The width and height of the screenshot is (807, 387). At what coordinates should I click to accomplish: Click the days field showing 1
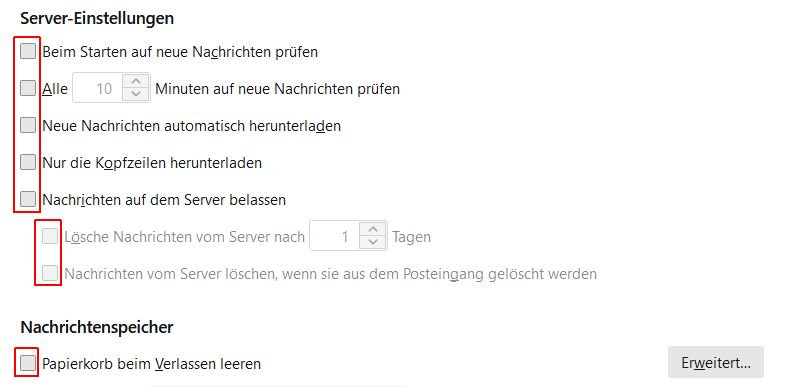point(335,236)
